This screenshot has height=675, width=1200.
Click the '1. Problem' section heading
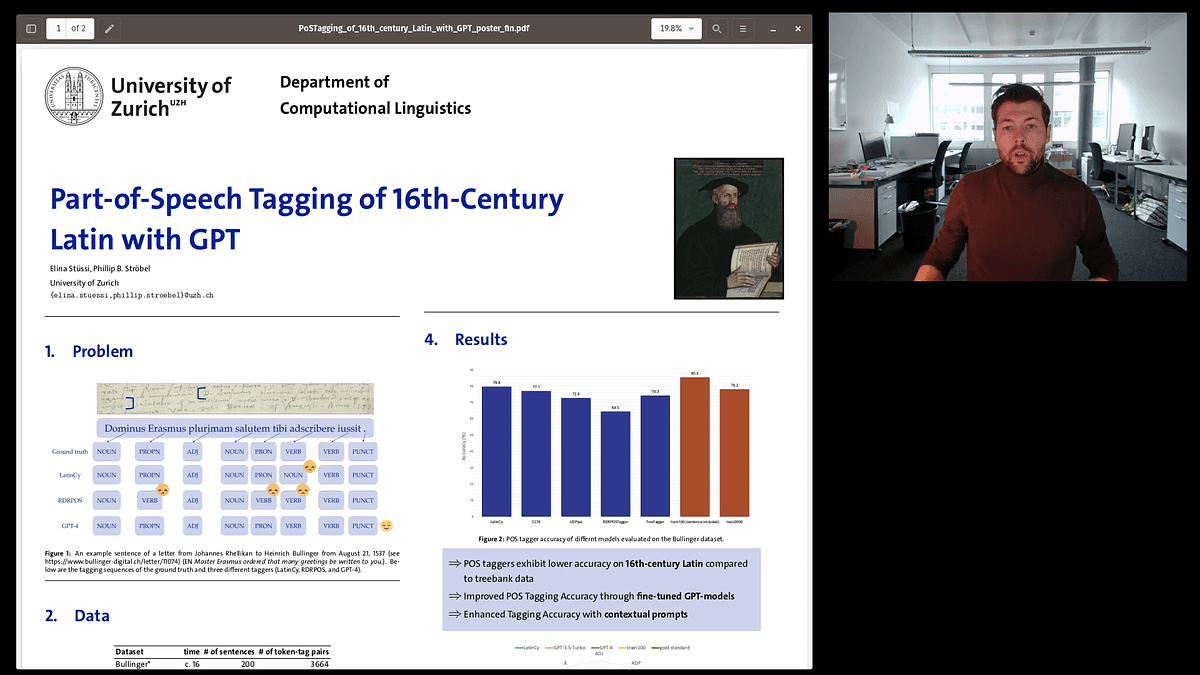(x=89, y=351)
